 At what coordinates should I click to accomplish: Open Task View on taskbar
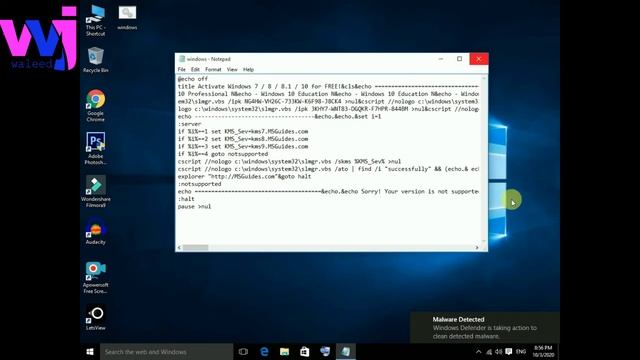(243, 351)
